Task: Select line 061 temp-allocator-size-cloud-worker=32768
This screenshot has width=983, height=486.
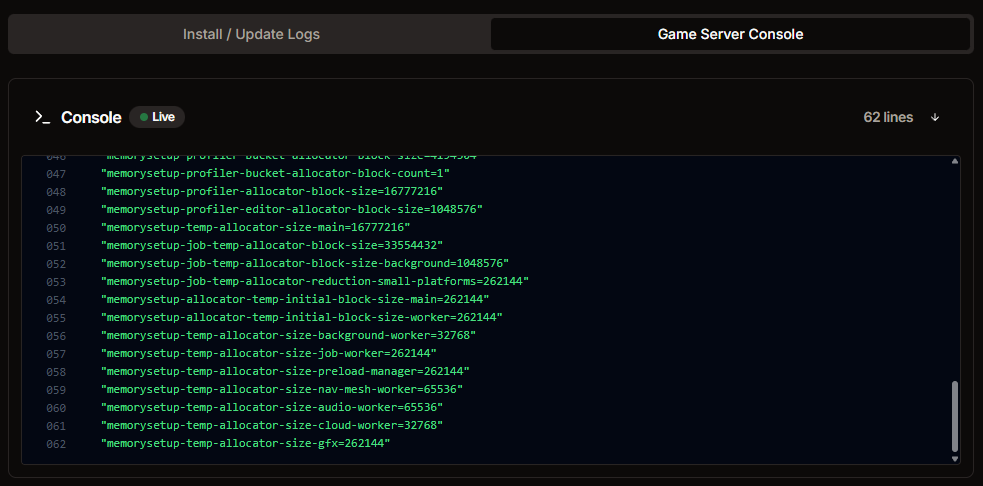Action: tap(272, 426)
